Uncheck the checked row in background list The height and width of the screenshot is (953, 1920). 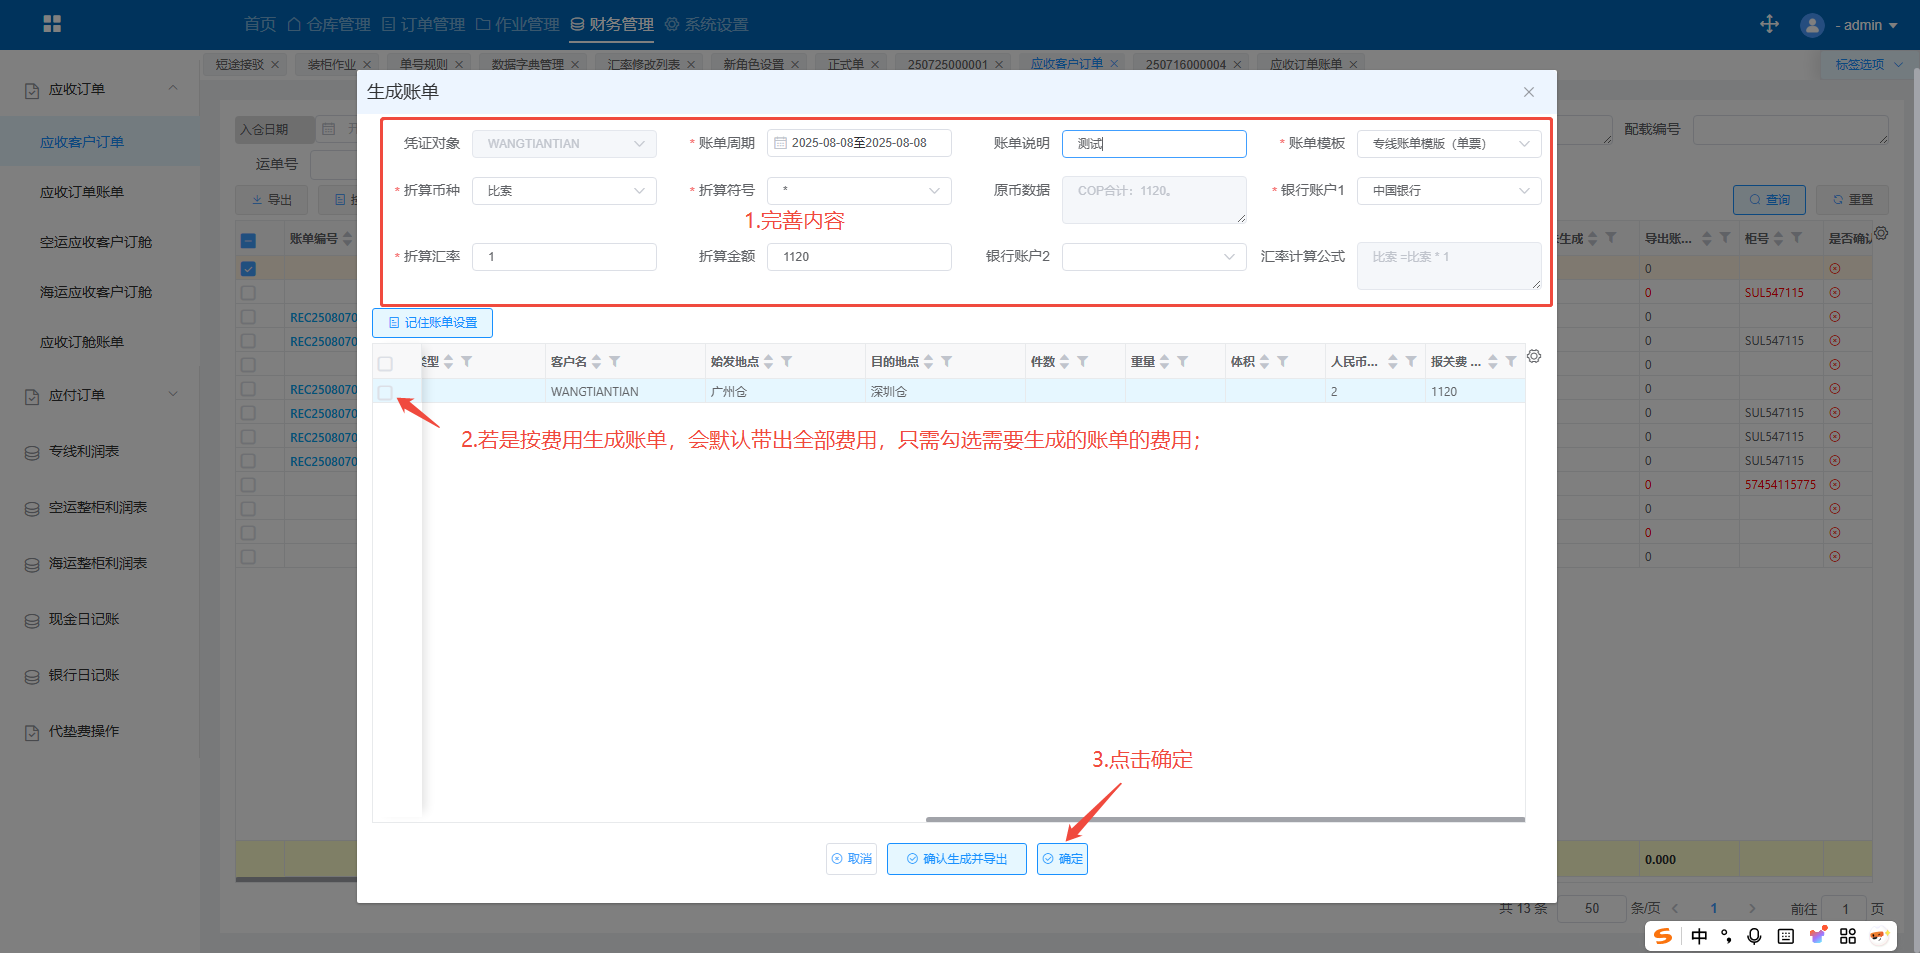click(248, 269)
